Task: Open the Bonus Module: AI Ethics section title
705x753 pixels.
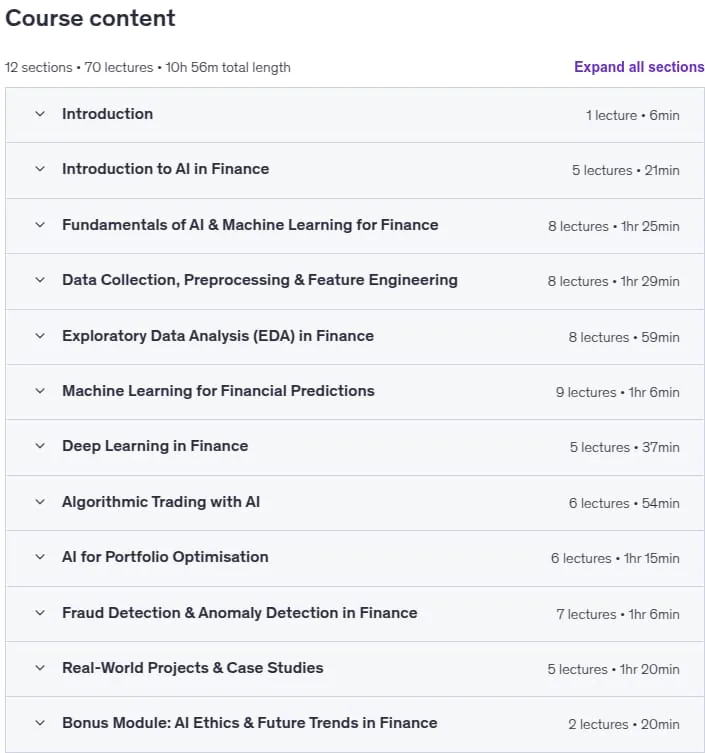Action: point(250,723)
